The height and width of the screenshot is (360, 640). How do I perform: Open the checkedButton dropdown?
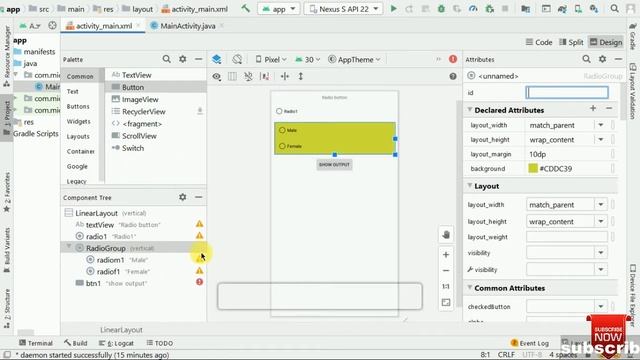(600, 307)
